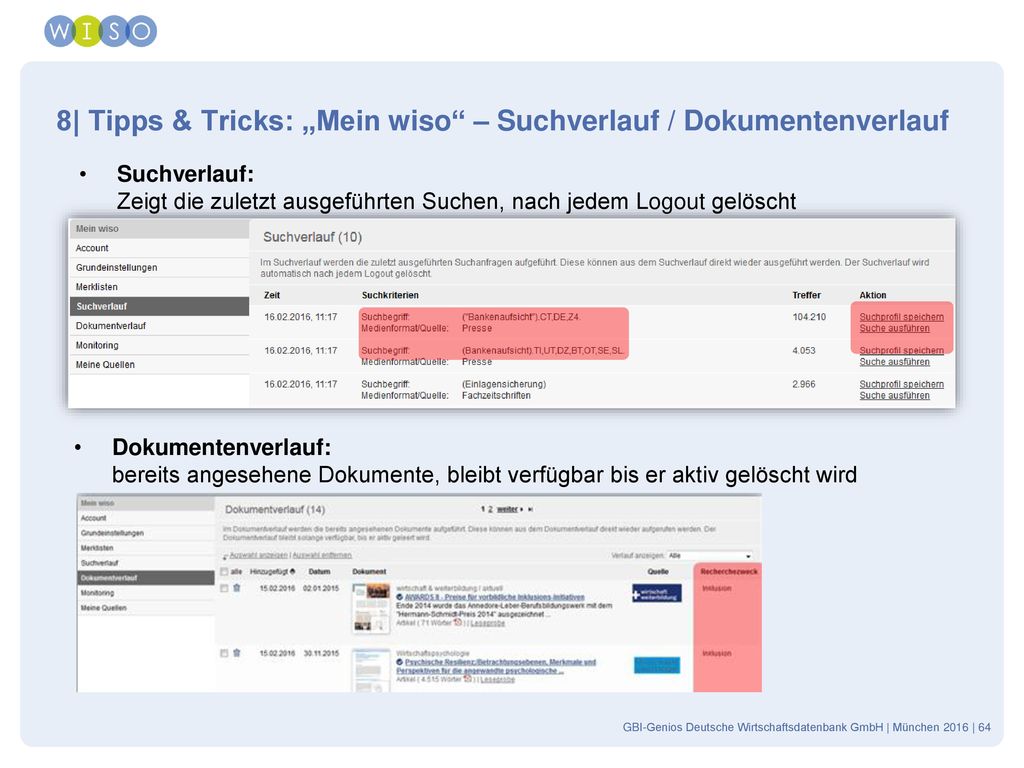This screenshot has height=768, width=1024.
Task: Open the PDF icon in the AWARDS II entry
Action: [x=458, y=622]
